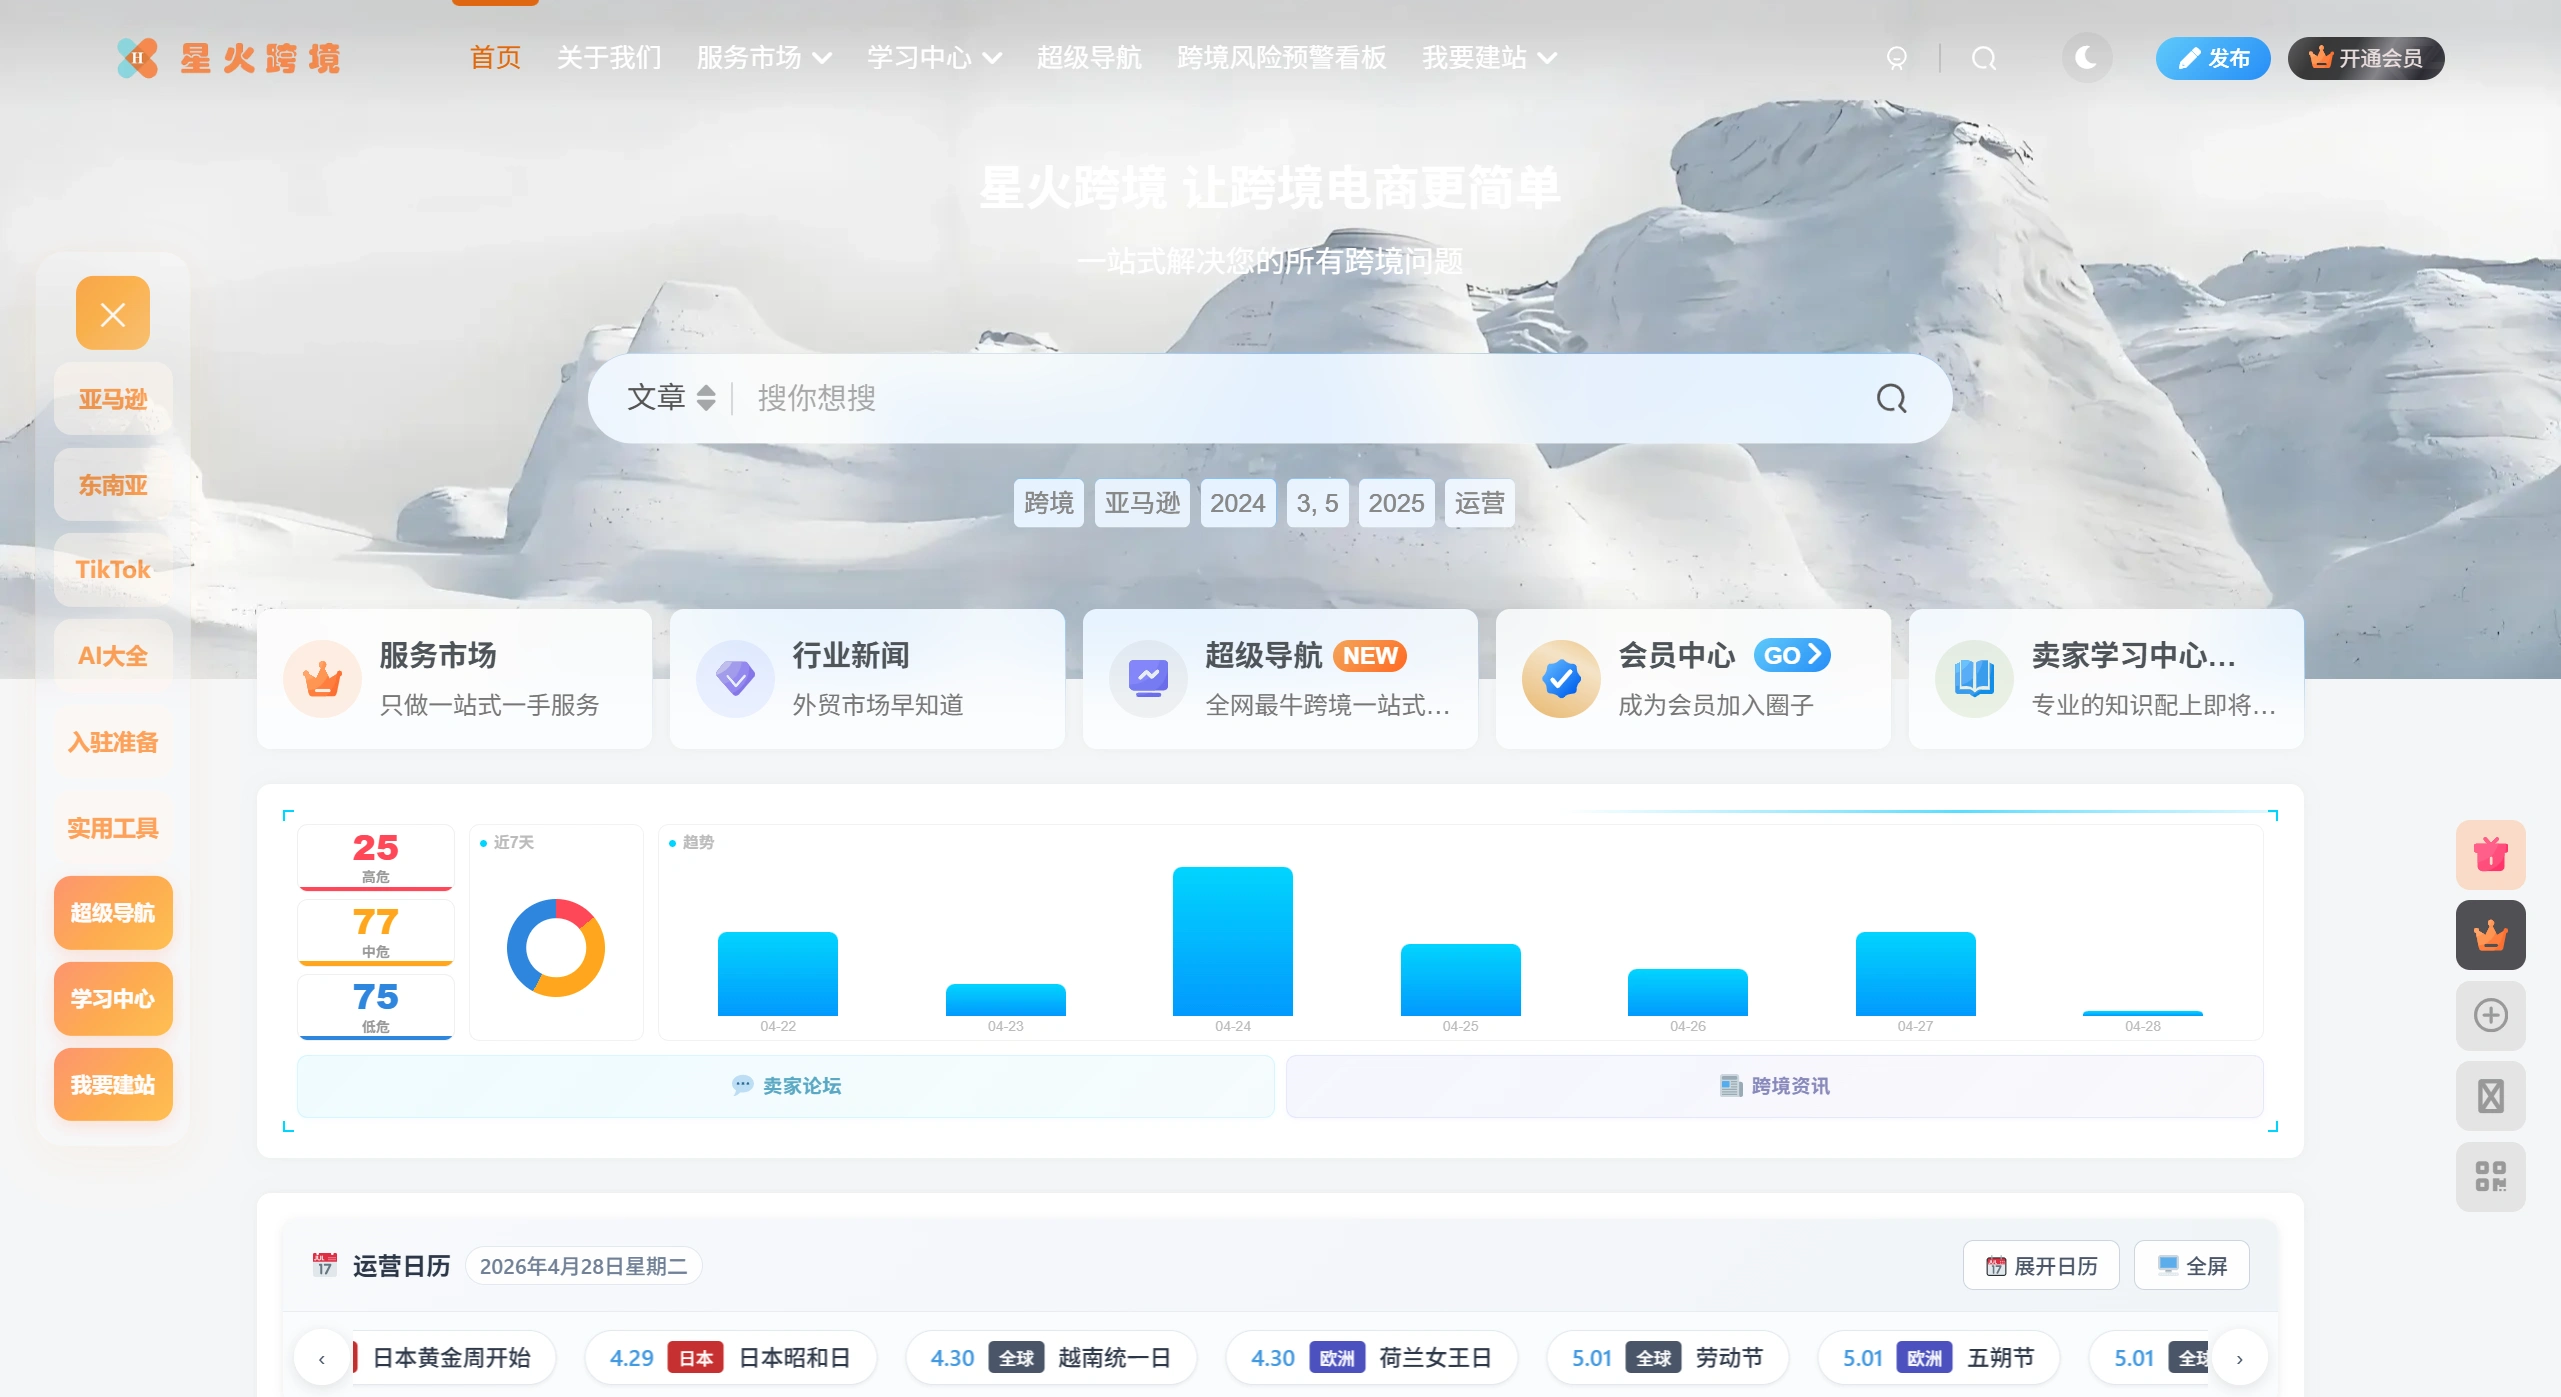
Task: Close the left category sidebar panel
Action: click(x=112, y=313)
